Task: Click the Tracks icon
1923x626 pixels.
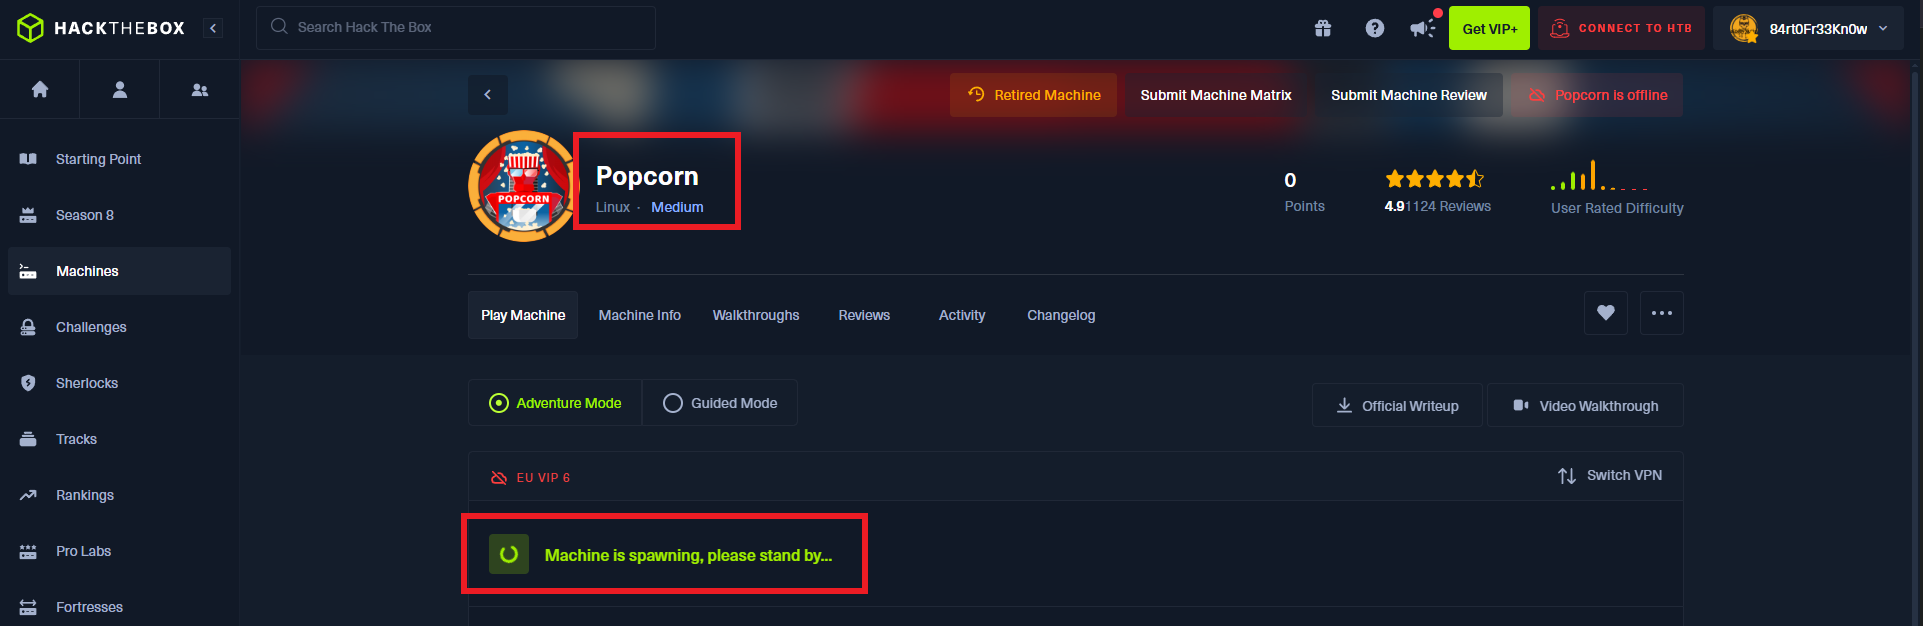Action: coord(28,439)
